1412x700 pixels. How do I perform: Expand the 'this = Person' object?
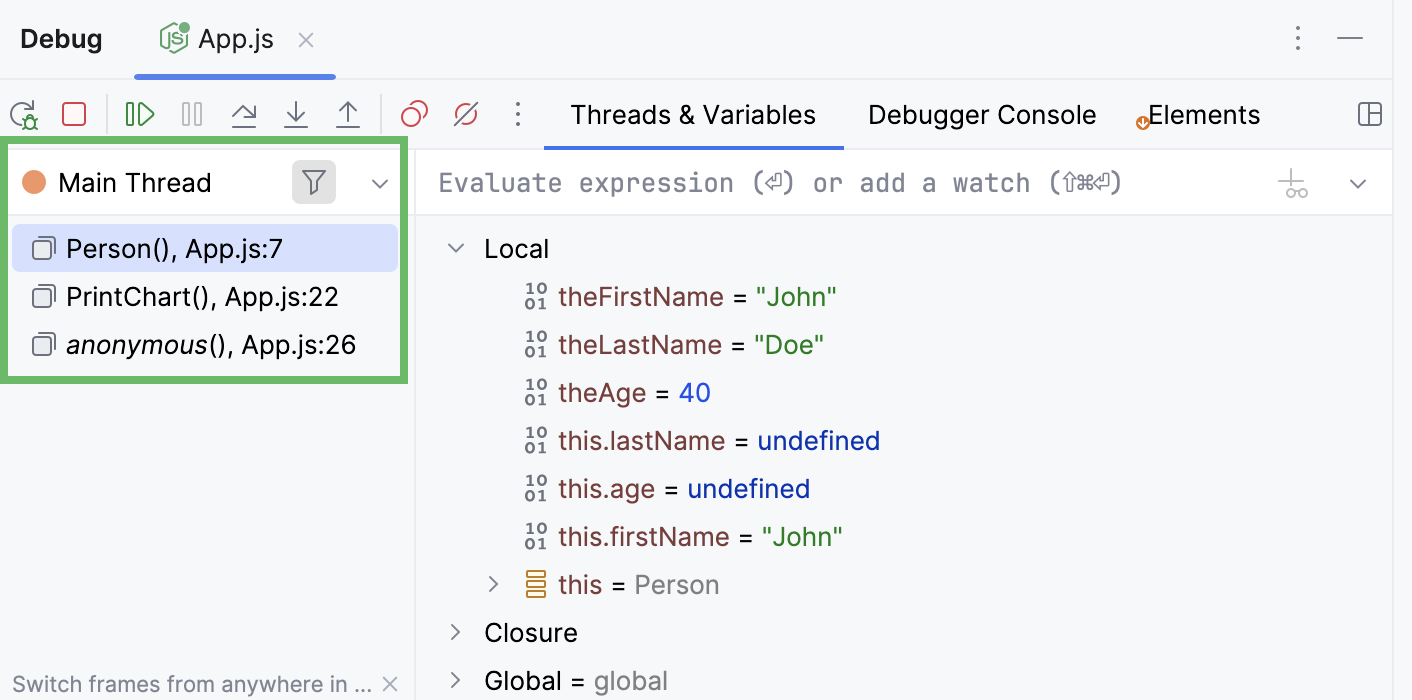click(x=493, y=585)
